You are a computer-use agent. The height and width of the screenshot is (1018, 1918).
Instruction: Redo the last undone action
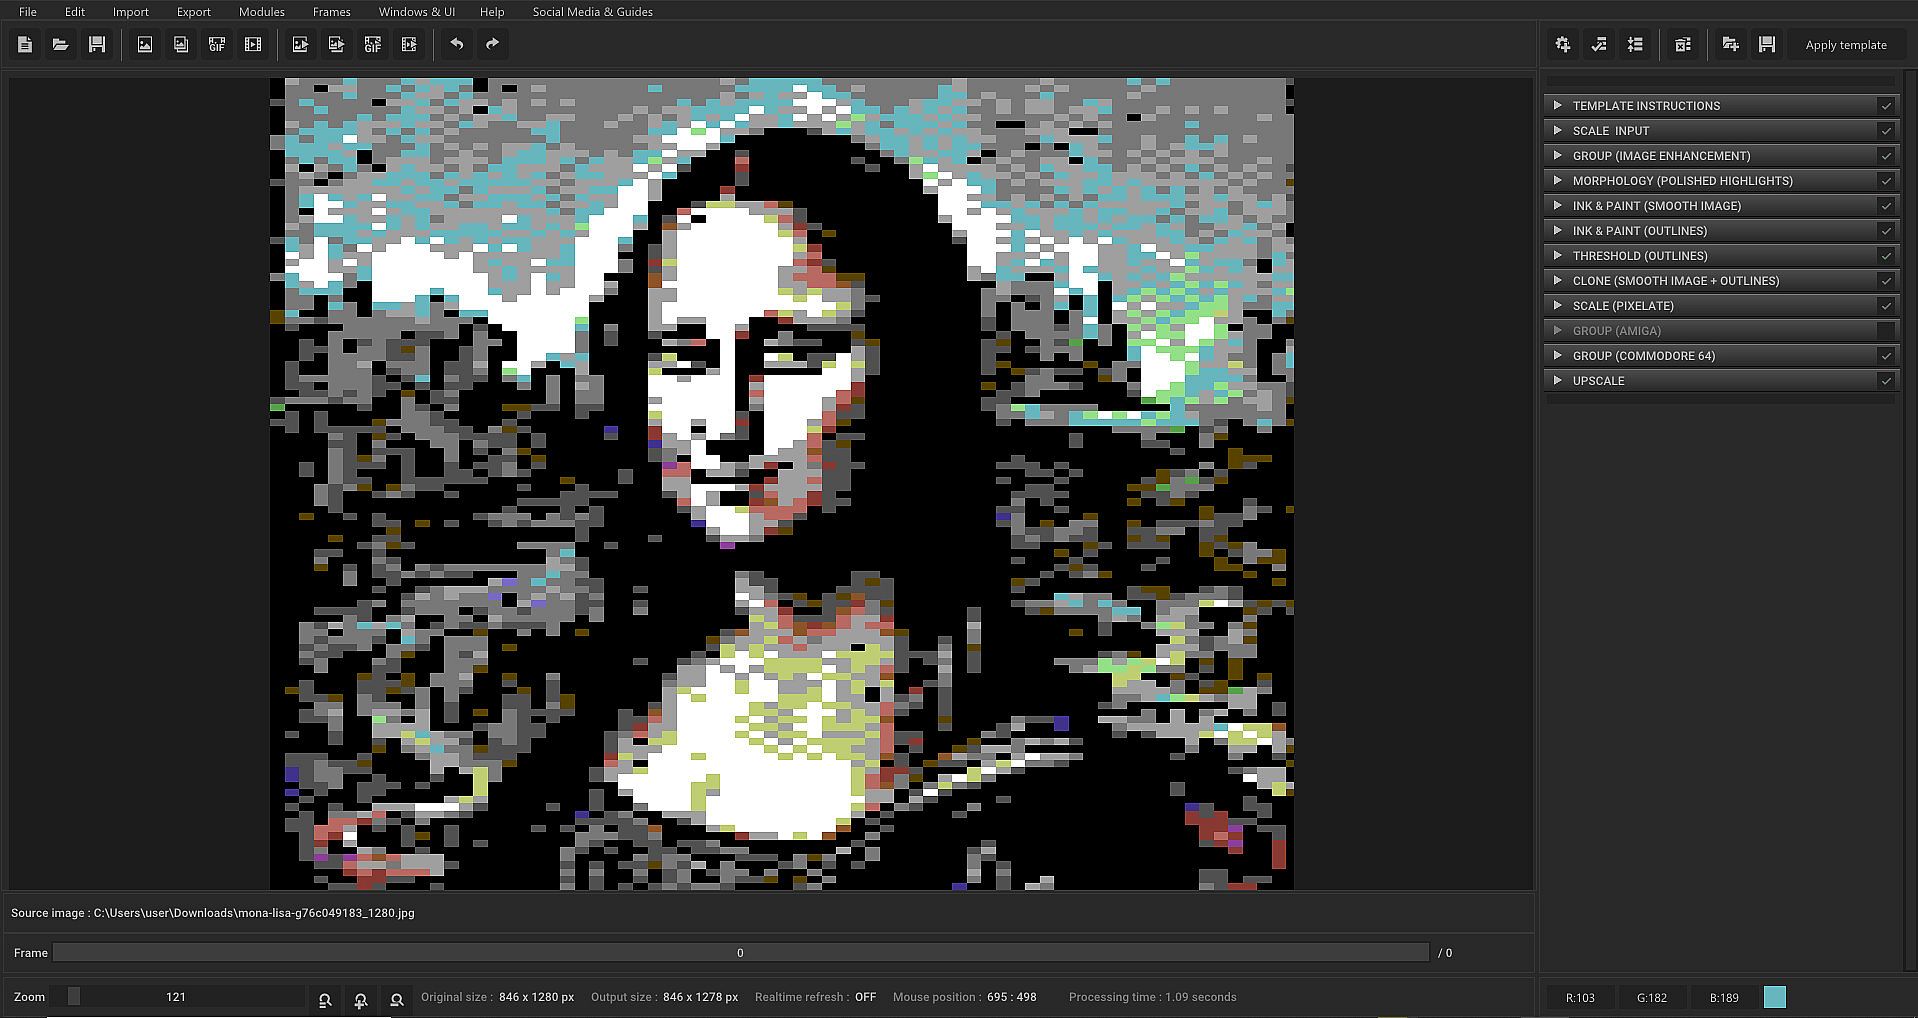(x=492, y=45)
